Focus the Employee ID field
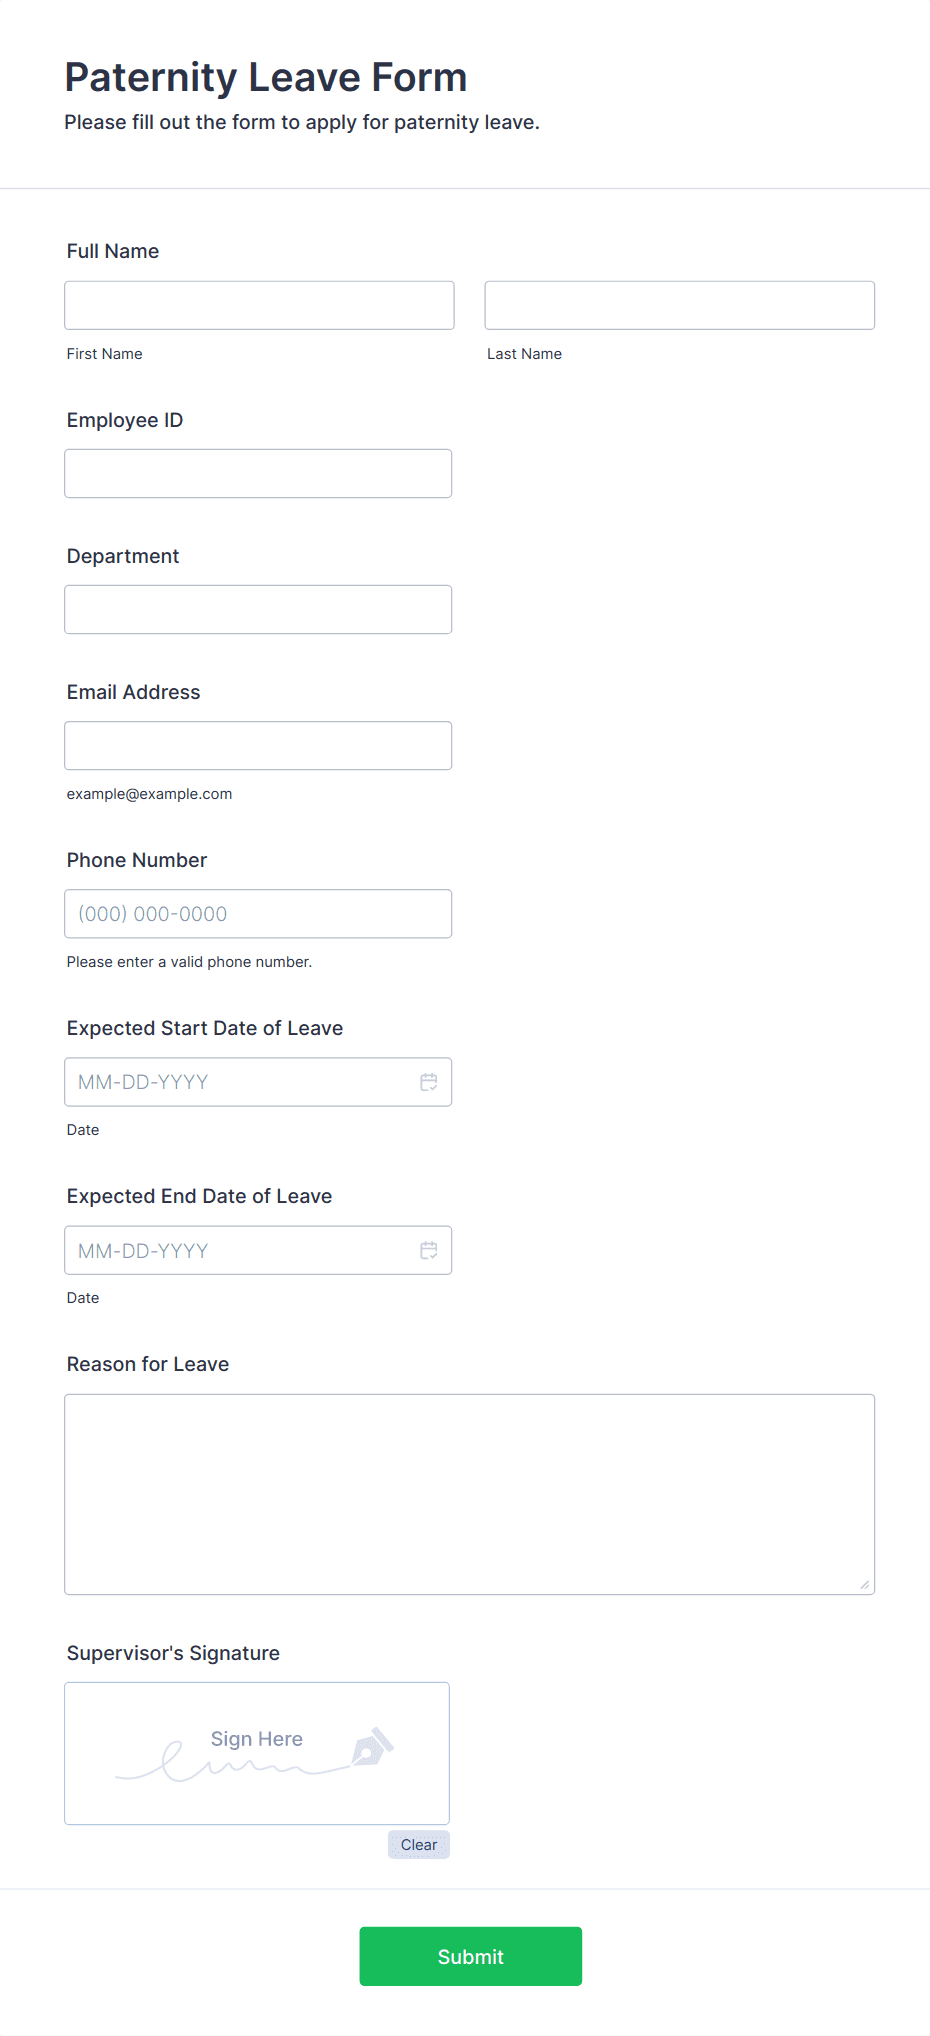Viewport: 930px width, 2036px height. [258, 473]
